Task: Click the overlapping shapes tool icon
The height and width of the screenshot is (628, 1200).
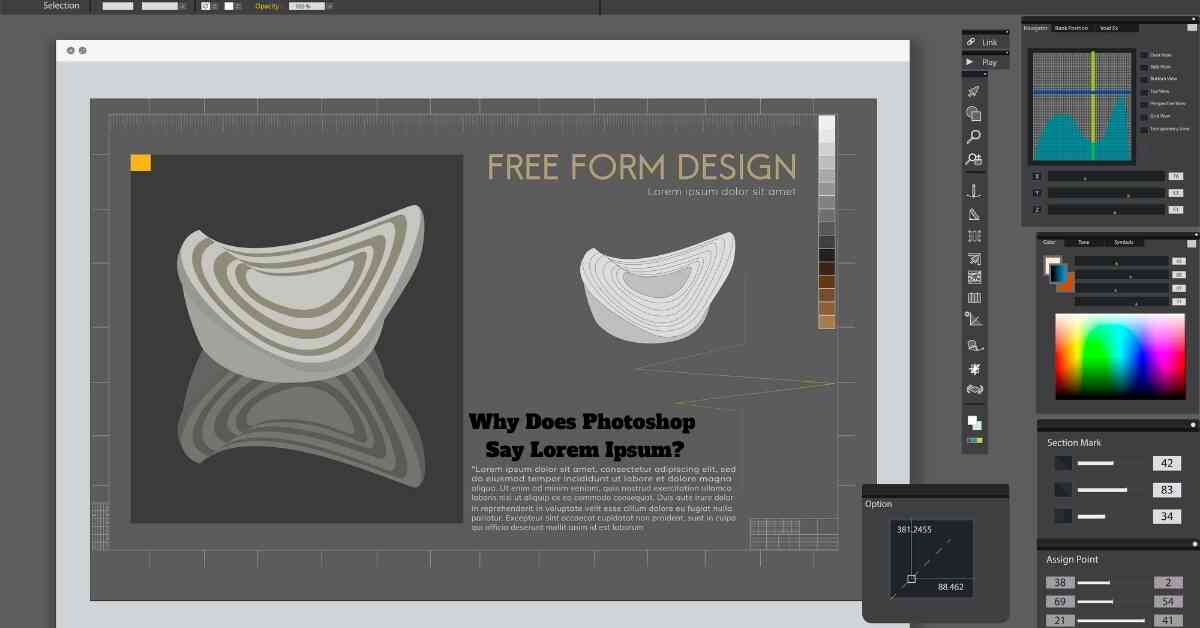Action: [x=973, y=114]
